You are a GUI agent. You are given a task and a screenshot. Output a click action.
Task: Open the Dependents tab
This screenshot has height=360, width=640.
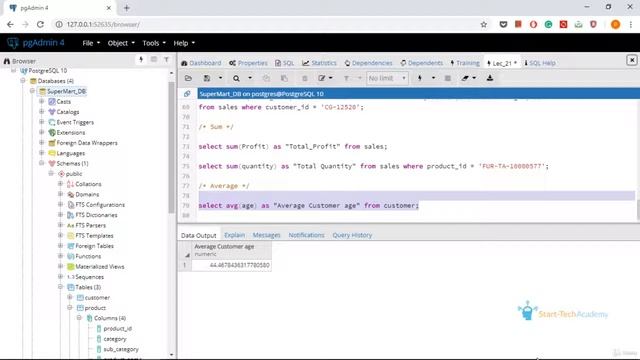coord(421,63)
